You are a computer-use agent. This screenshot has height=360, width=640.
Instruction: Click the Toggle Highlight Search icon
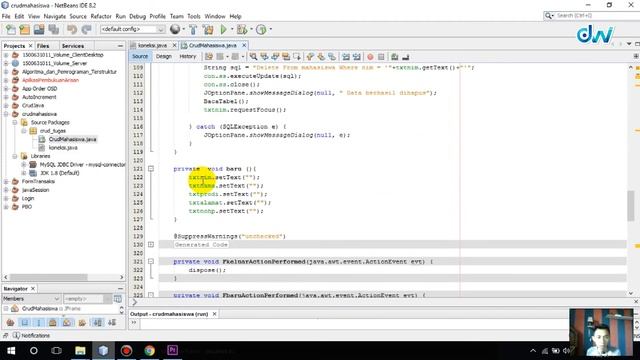(x=286, y=57)
